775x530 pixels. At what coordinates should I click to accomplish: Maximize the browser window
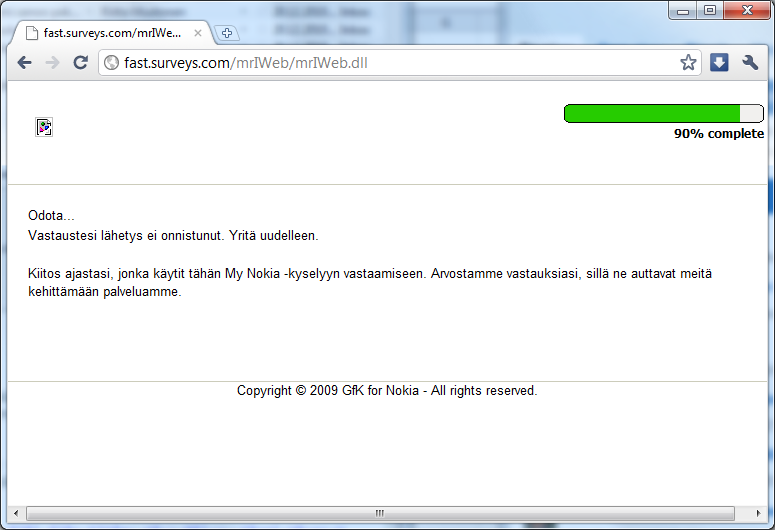coord(710,10)
